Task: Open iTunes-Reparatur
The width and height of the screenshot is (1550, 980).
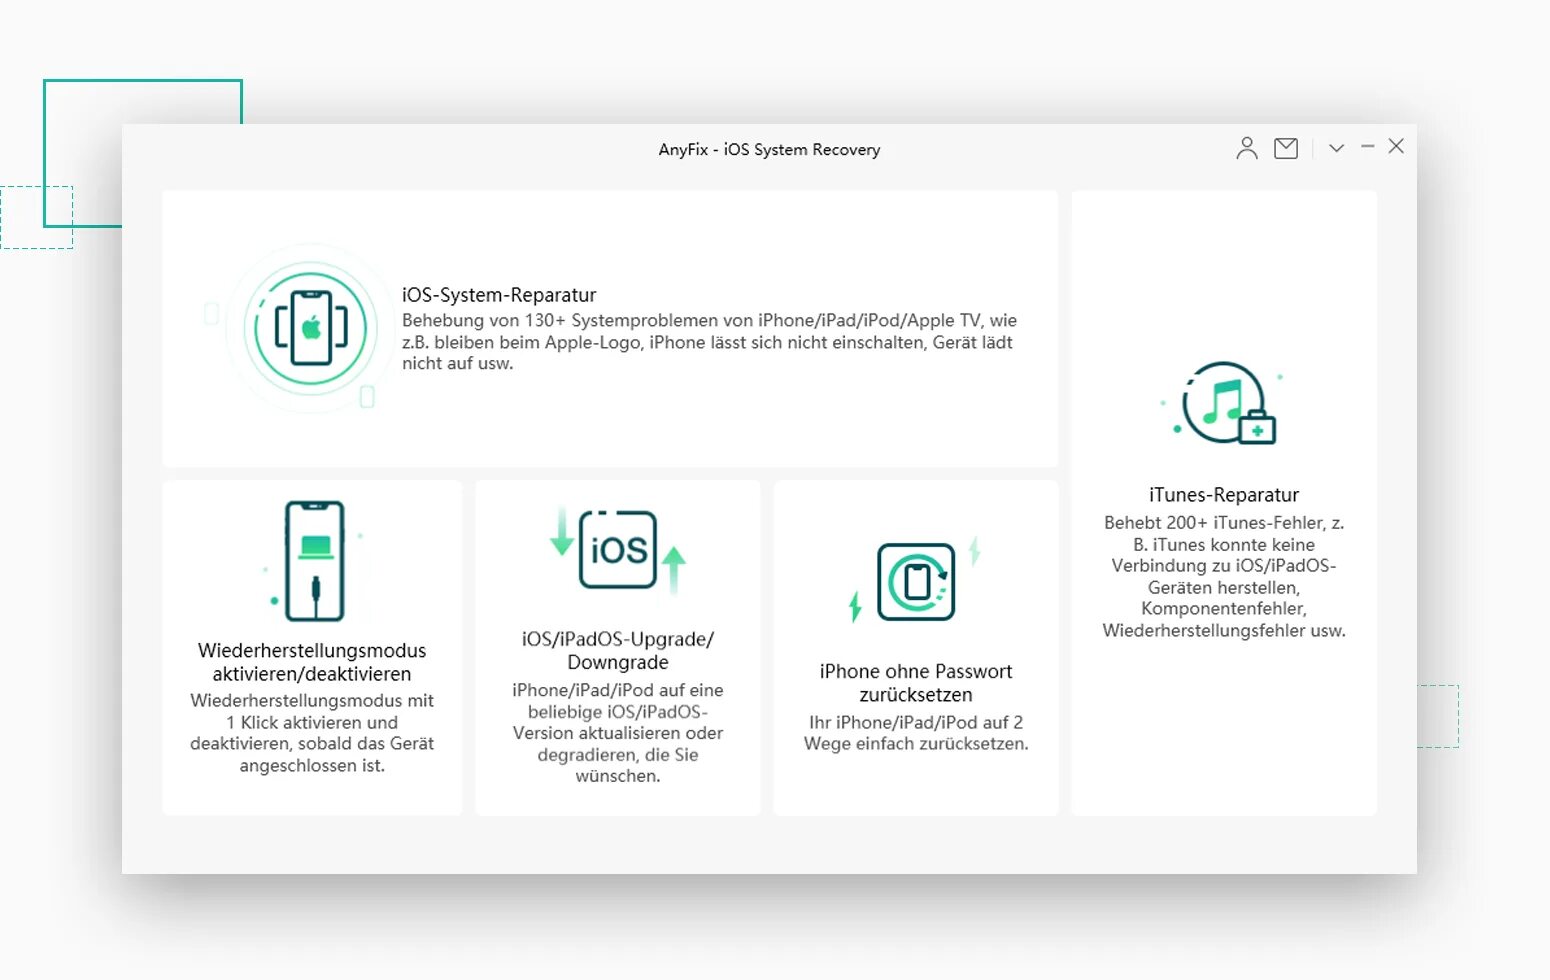Action: pyautogui.click(x=1224, y=495)
